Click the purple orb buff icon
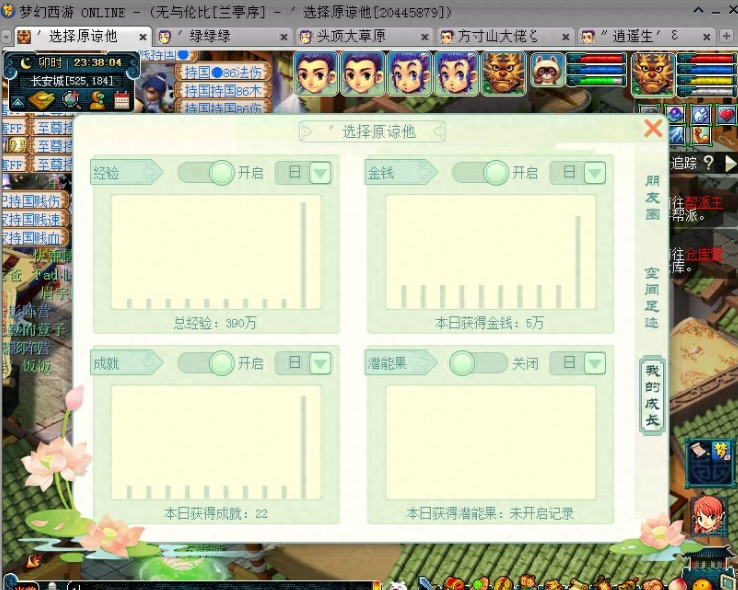738x590 pixels. tap(675, 114)
